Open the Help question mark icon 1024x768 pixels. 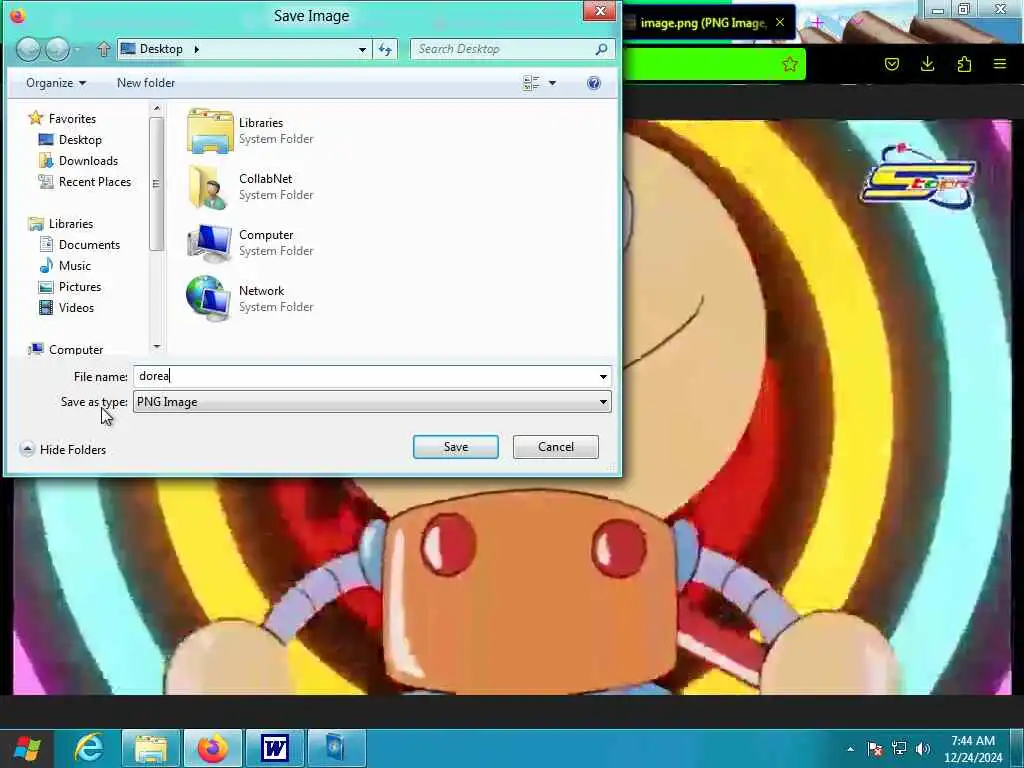coord(594,83)
